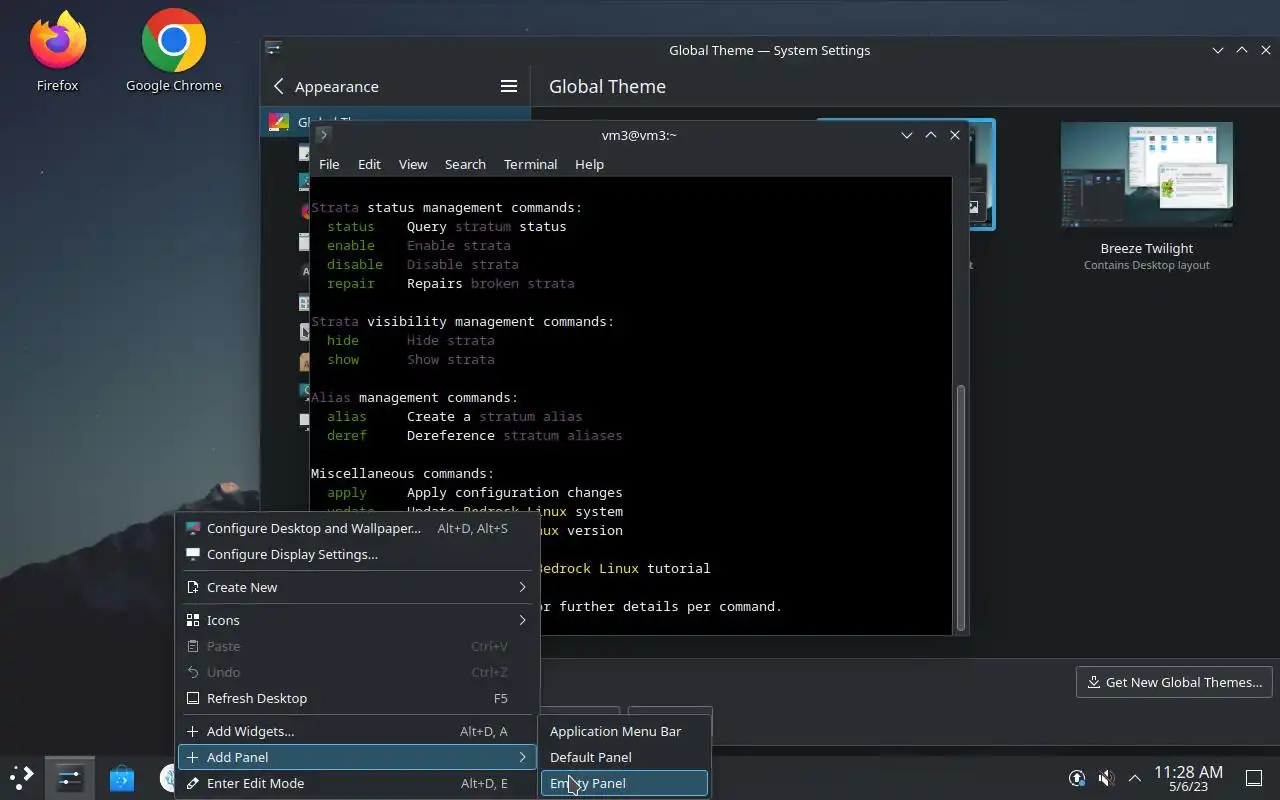Open the clock showing 11:28 AM
This screenshot has height=800, width=1280.
(x=1188, y=777)
